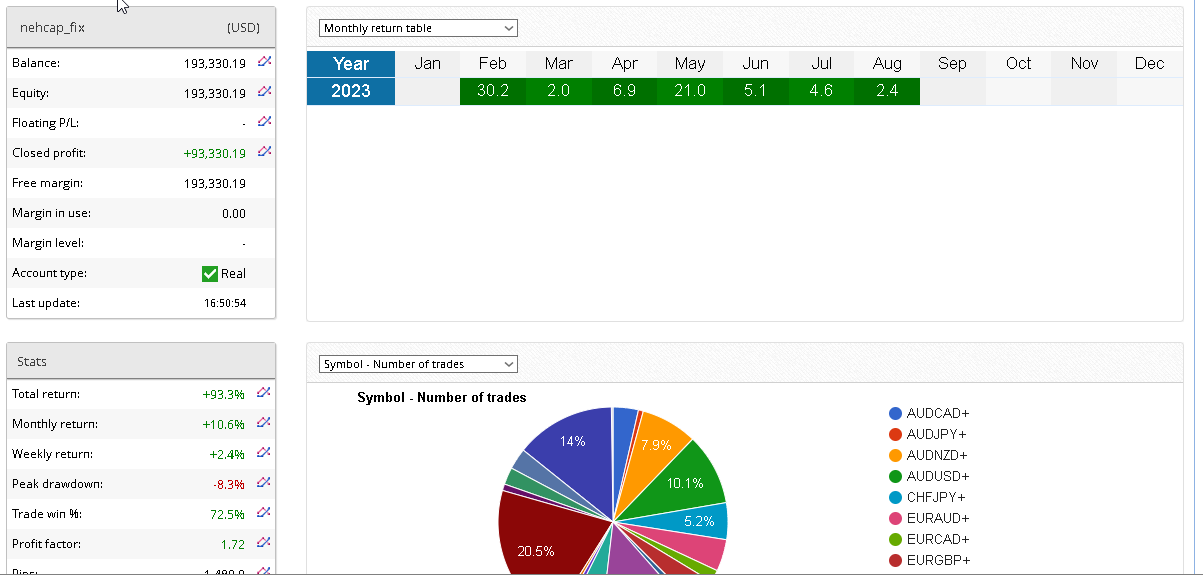The image size is (1203, 577).
Task: Click the Feb 30.2 return cell
Action: [x=492, y=91]
